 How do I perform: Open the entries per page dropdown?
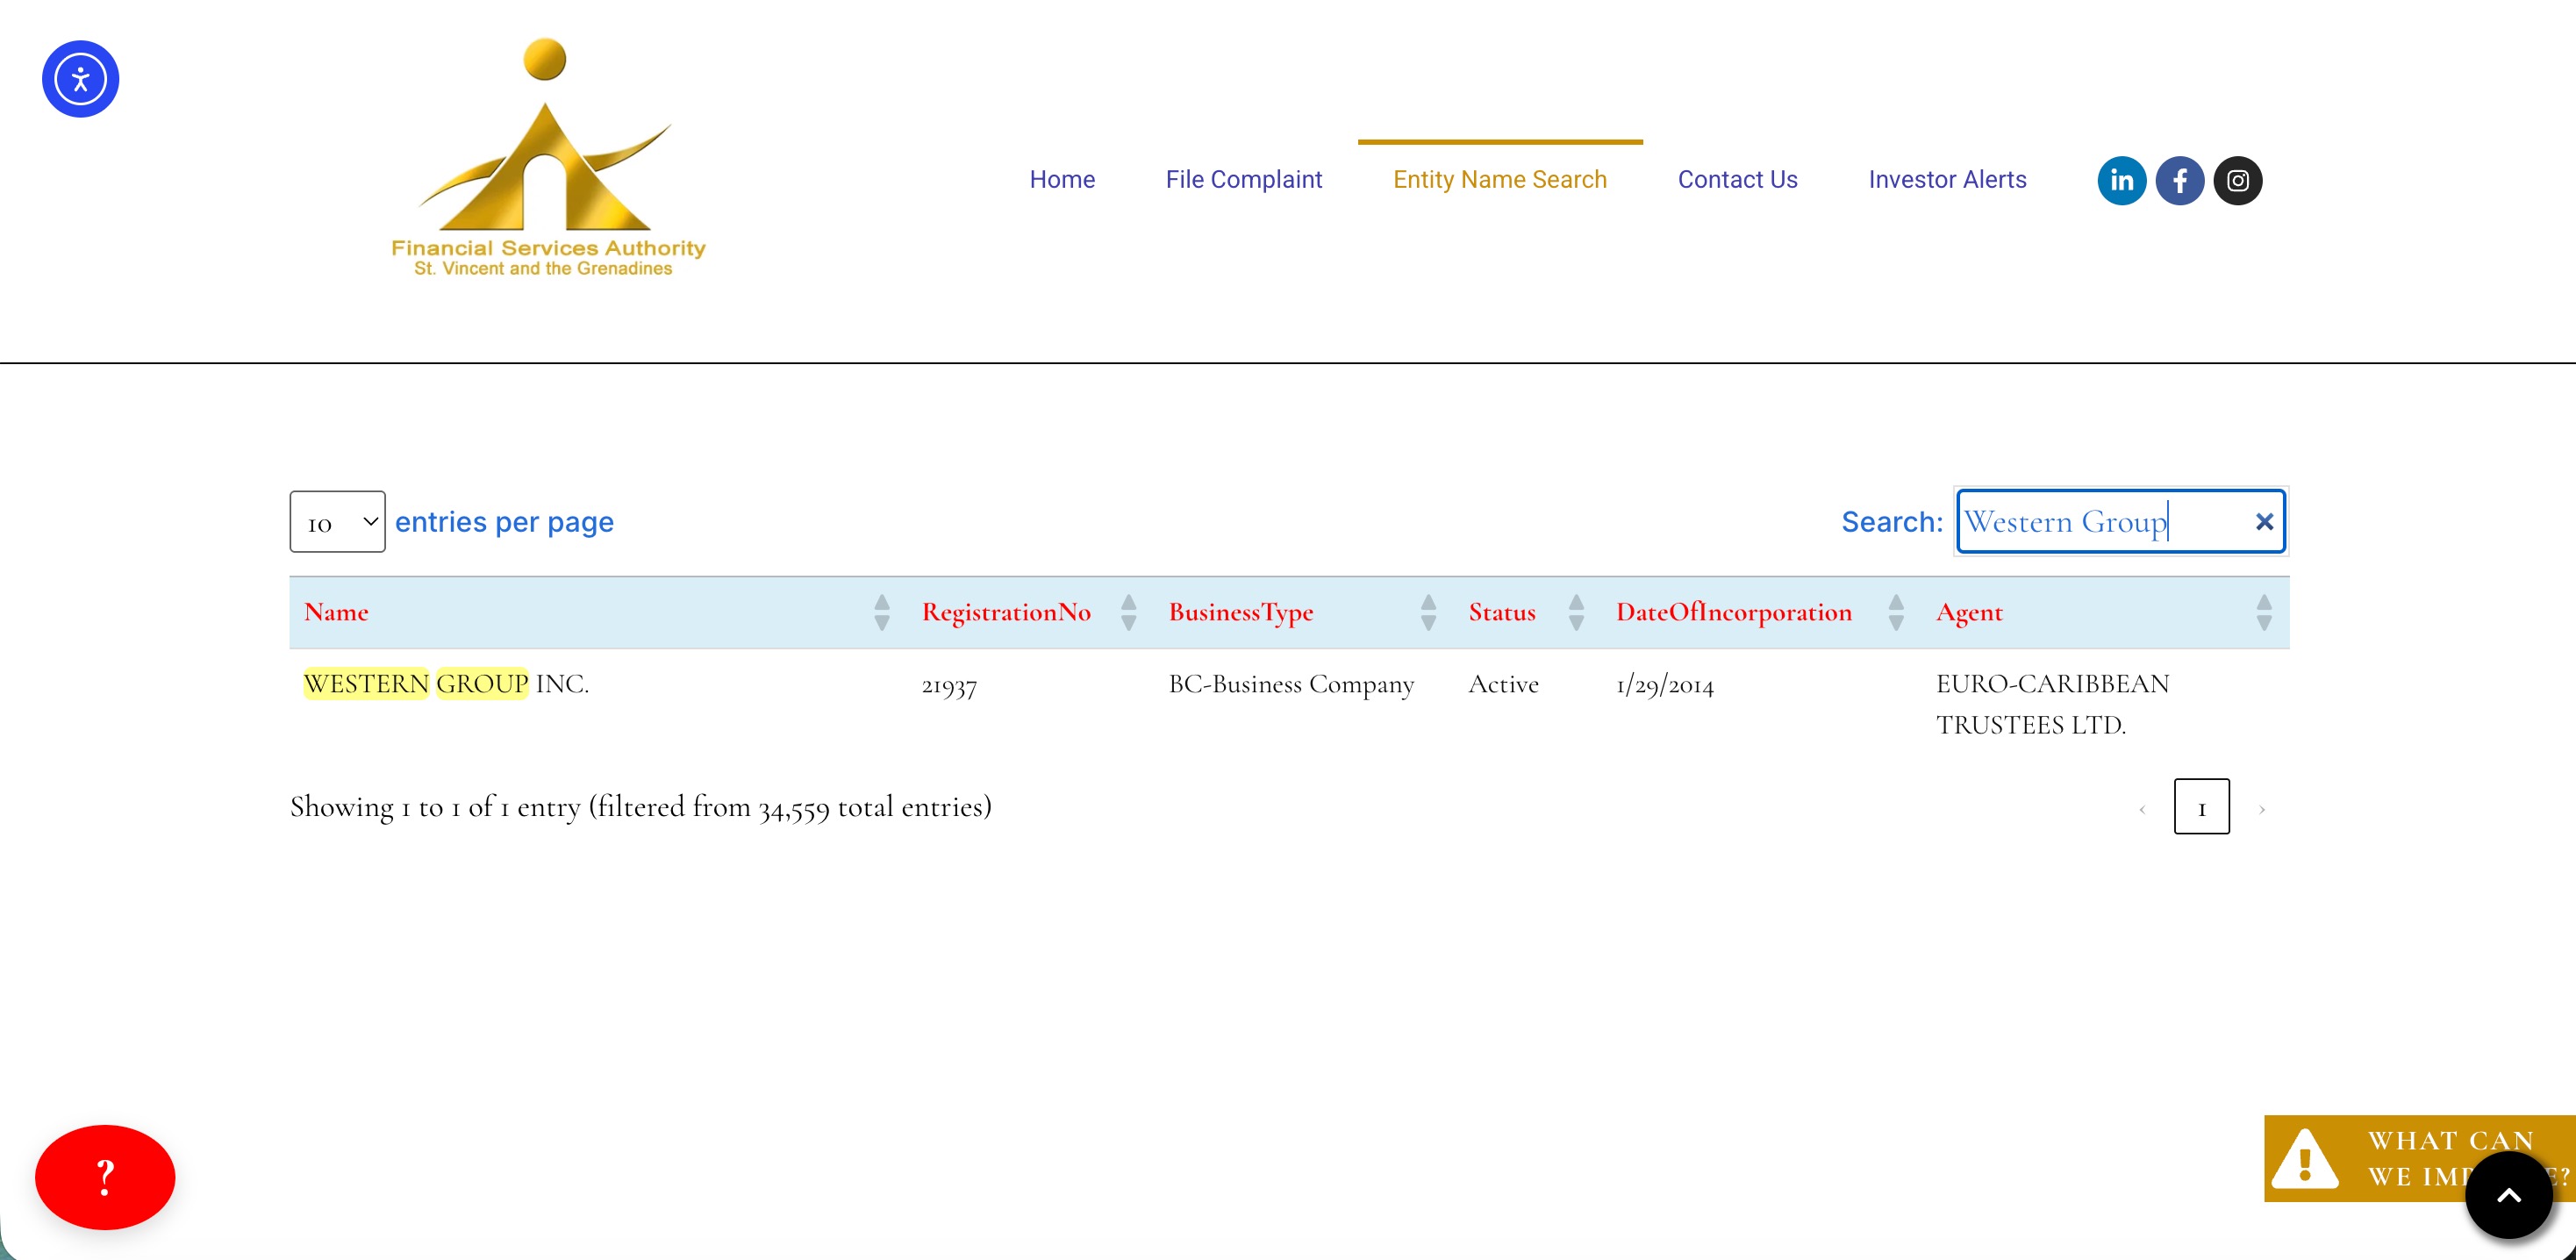click(x=337, y=522)
